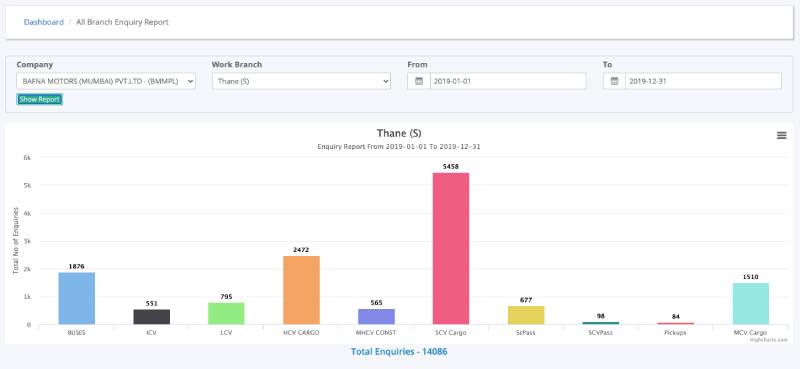The height and width of the screenshot is (369, 800).
Task: Open the chart hamburger context menu
Action: tap(781, 135)
